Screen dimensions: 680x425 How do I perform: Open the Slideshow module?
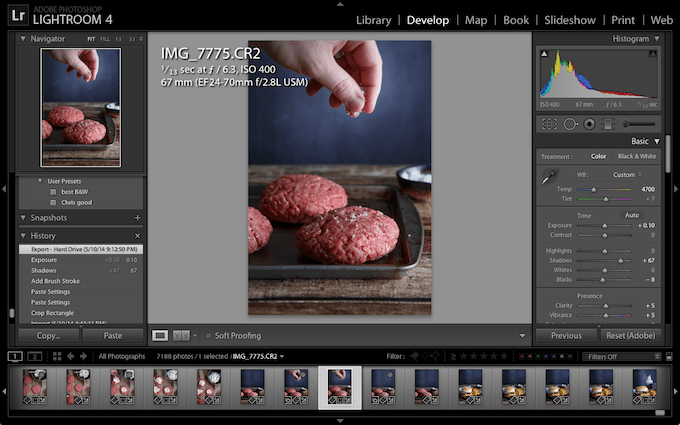tap(570, 20)
